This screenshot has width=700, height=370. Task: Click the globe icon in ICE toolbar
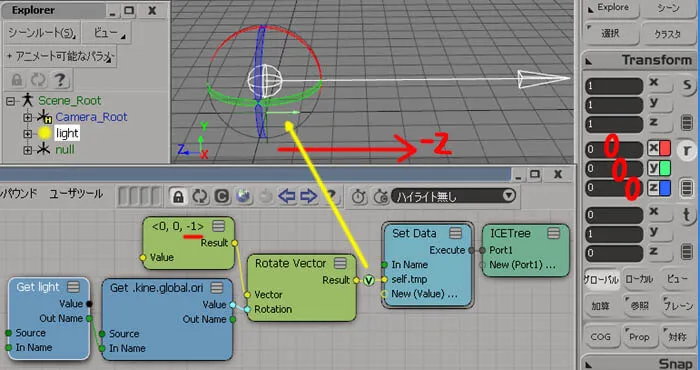click(244, 196)
